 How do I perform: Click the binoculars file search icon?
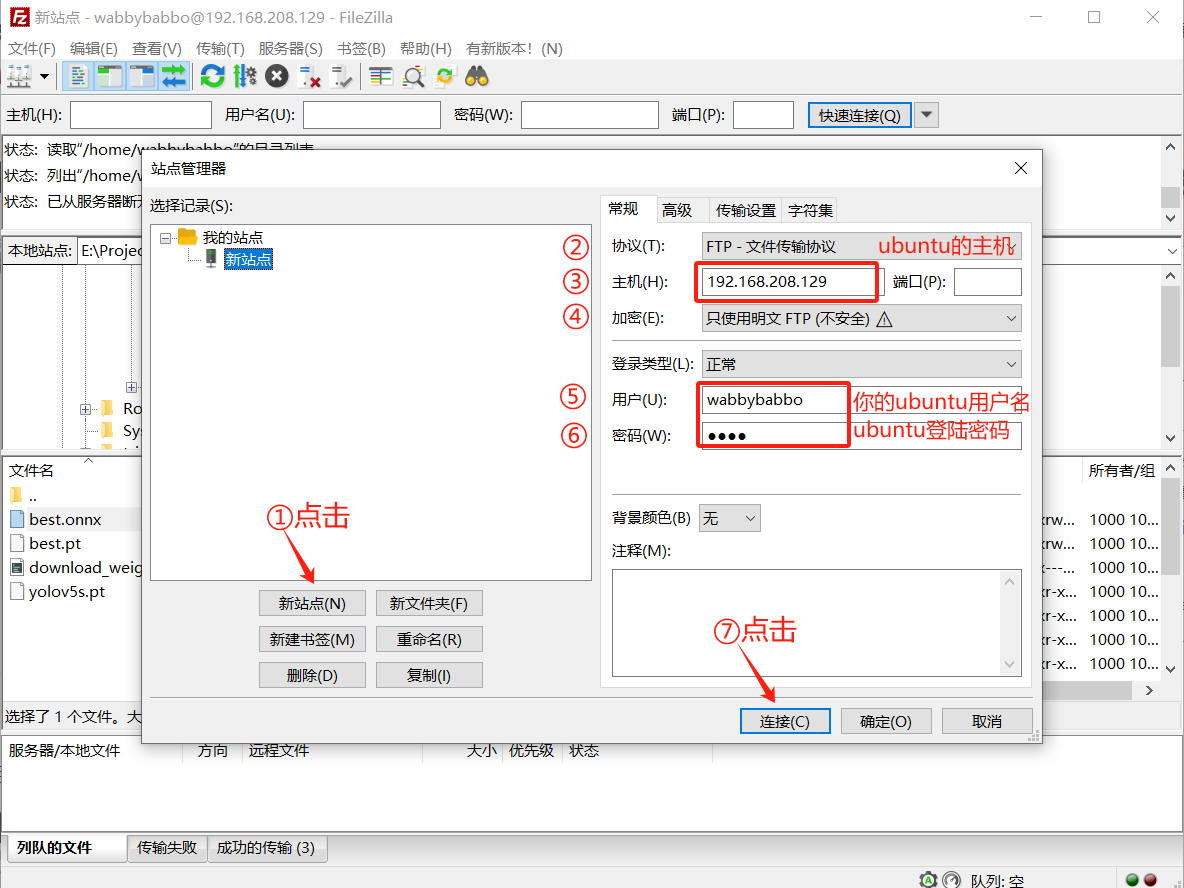pos(476,76)
